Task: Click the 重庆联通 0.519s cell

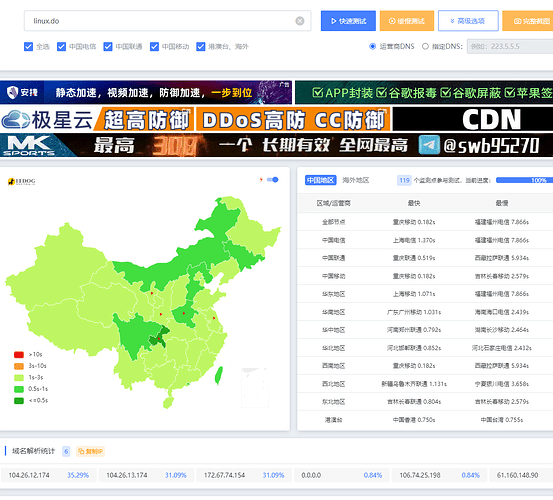Action: point(414,258)
